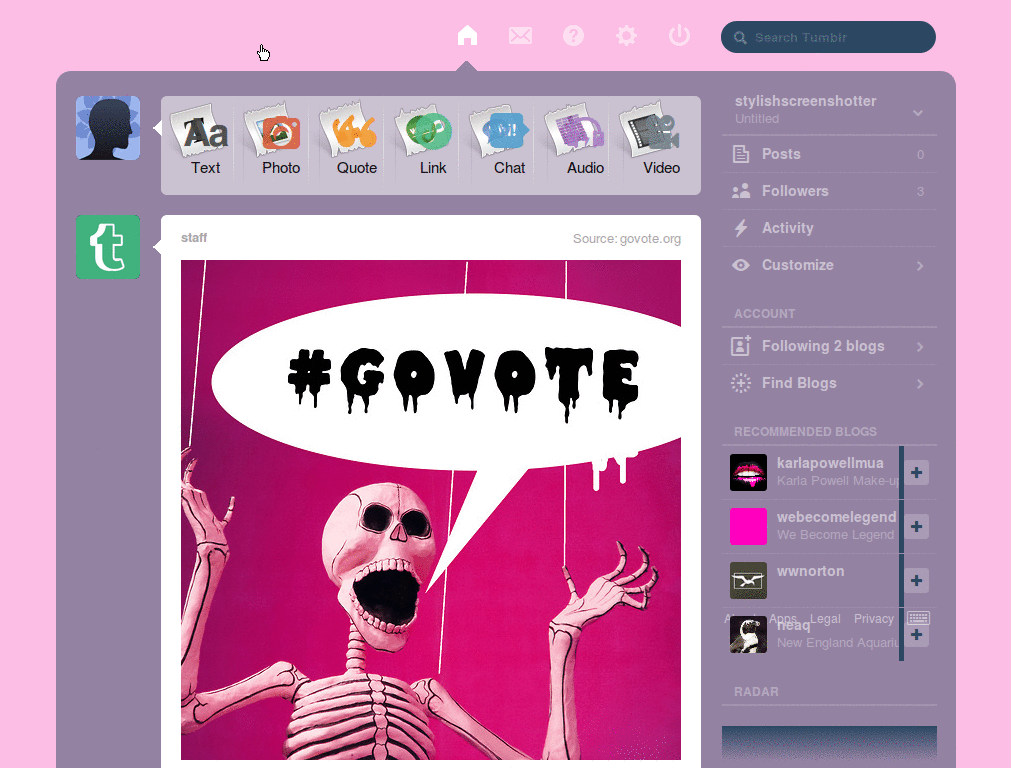
Task: Open the neaq blog link
Action: 793,626
